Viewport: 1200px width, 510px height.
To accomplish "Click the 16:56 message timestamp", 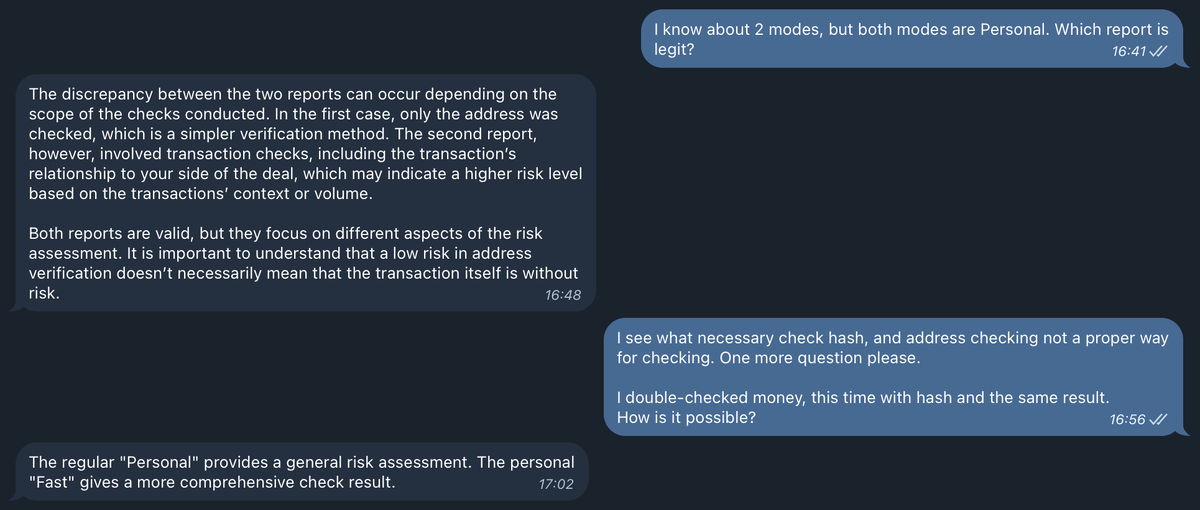I will point(1127,420).
